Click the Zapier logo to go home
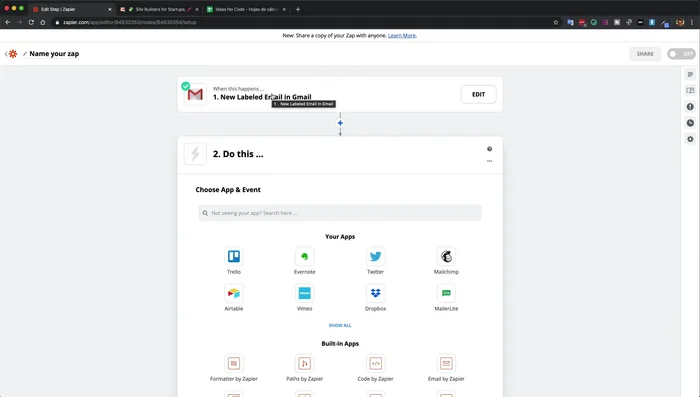The height and width of the screenshot is (397, 700). (x=13, y=54)
